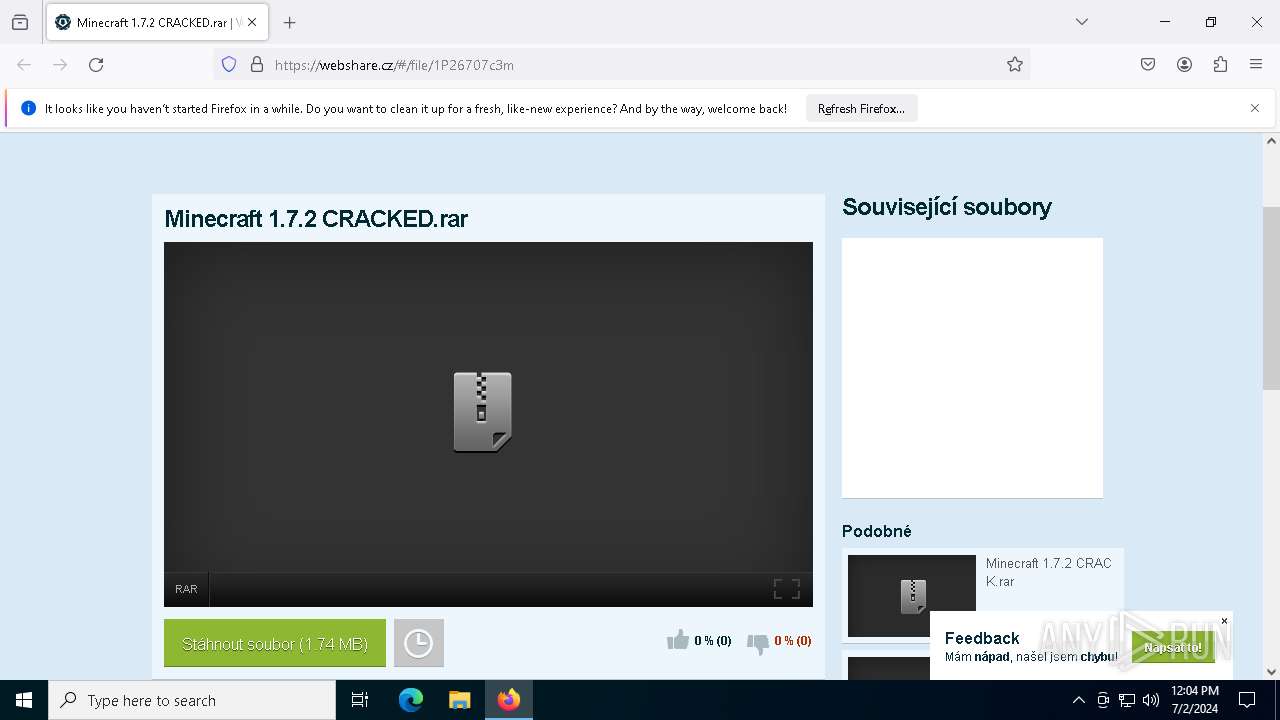1280x720 pixels.
Task: Click the scrollbar up arrow
Action: pos(1271,141)
